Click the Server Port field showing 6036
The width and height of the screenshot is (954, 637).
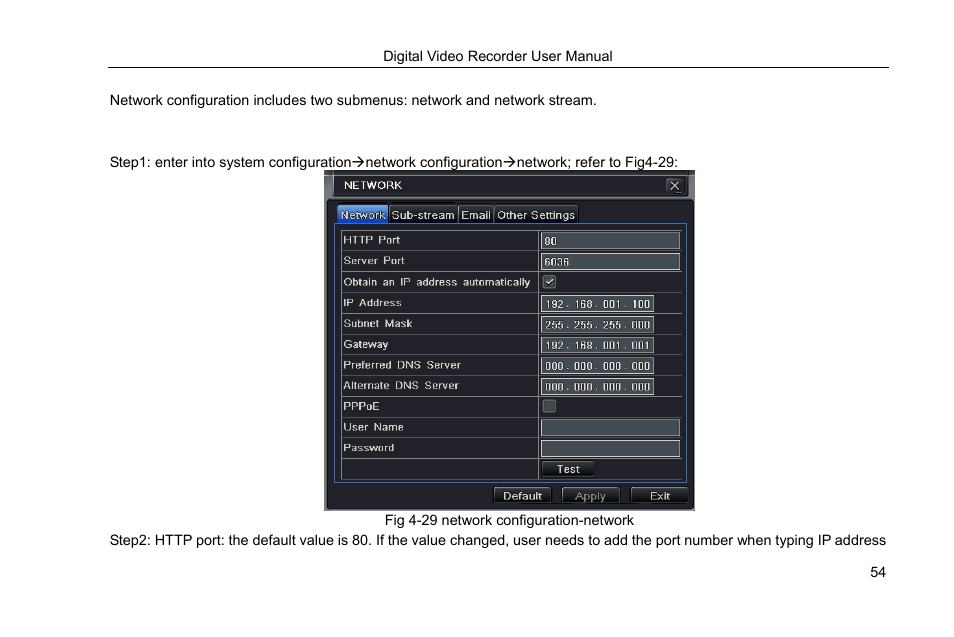tap(610, 262)
